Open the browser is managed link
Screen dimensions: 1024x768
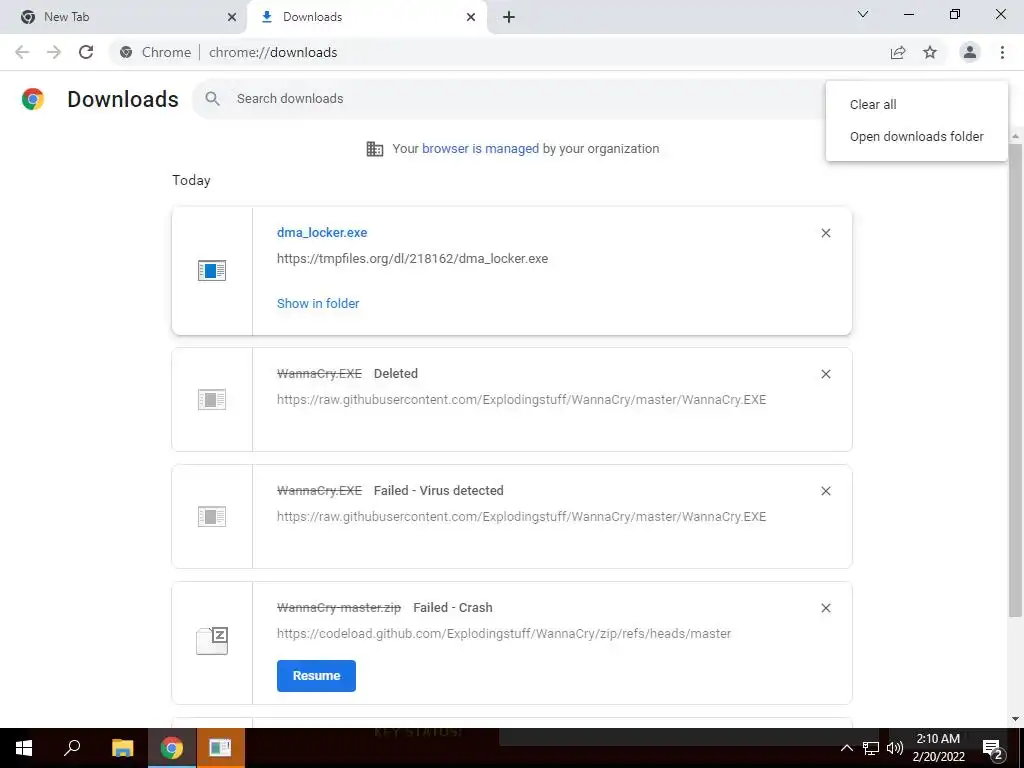tap(480, 149)
